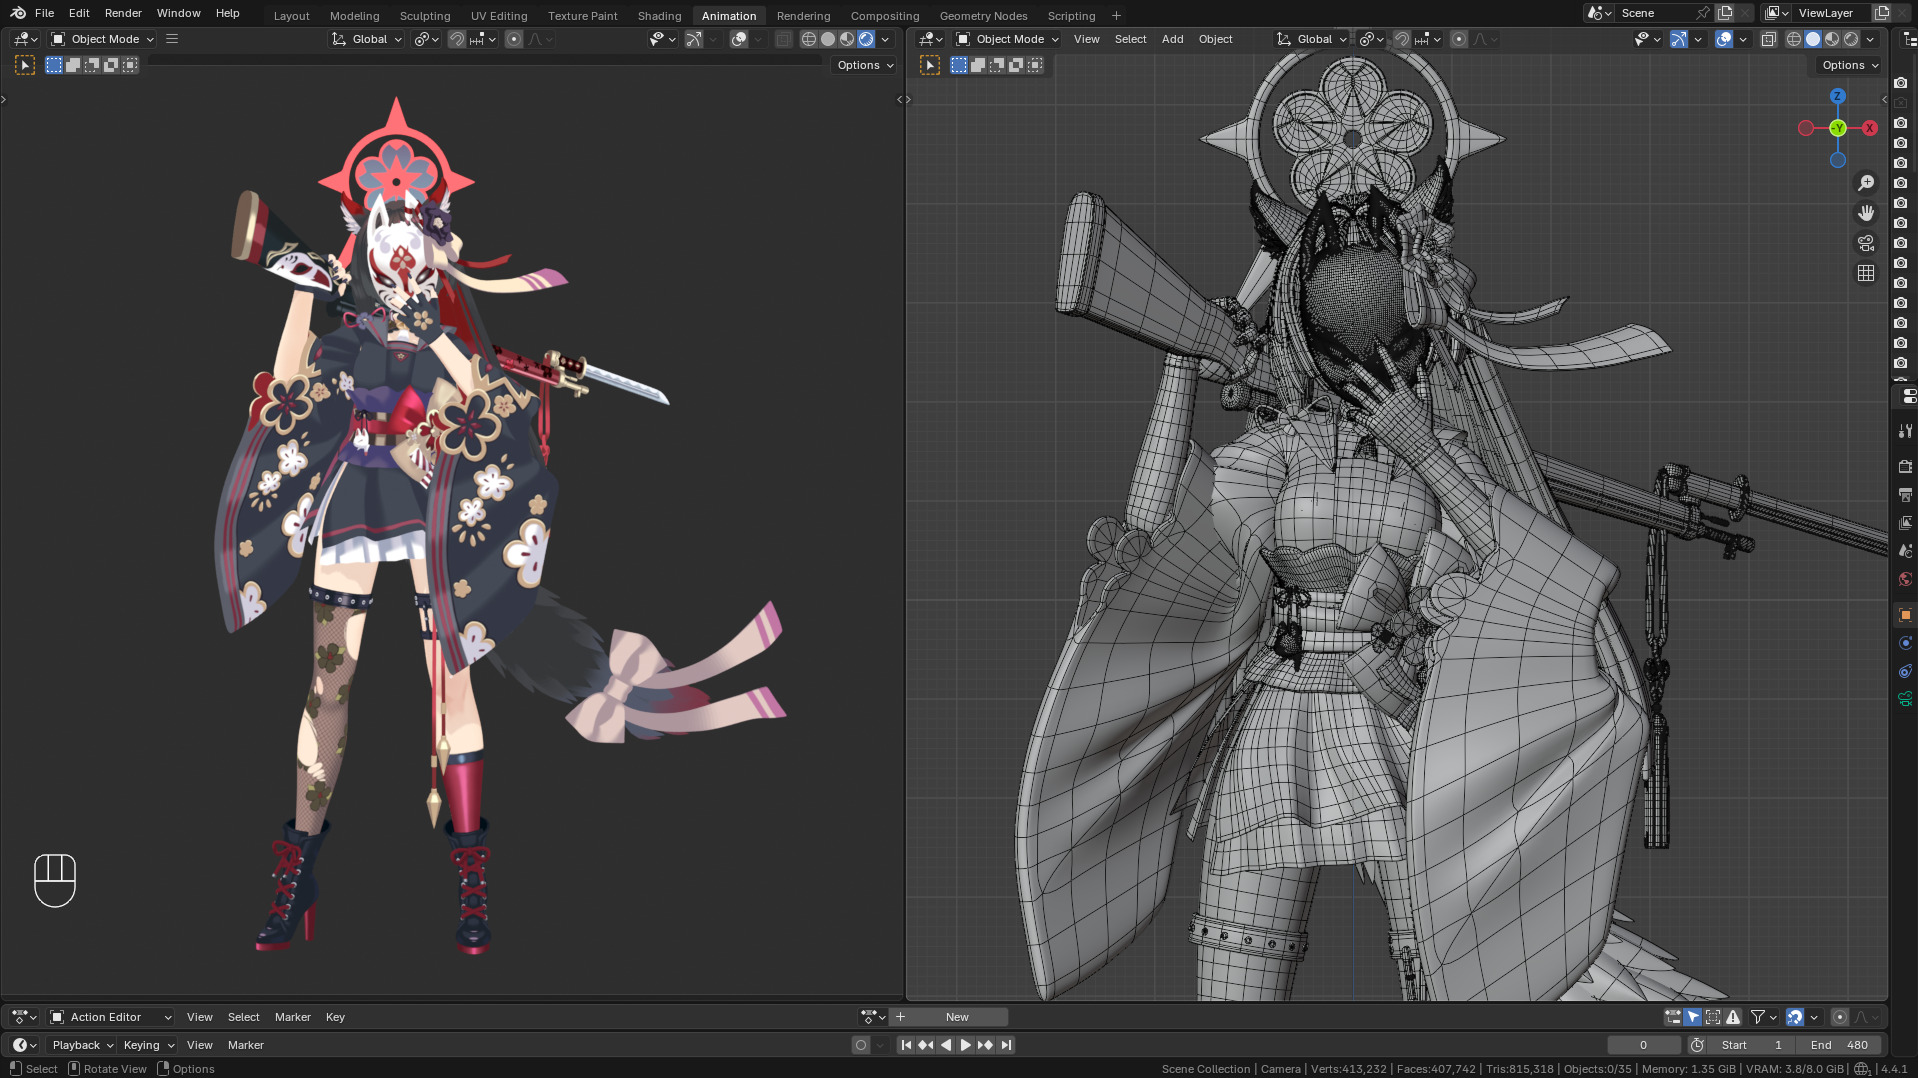This screenshot has width=1918, height=1078.
Task: Open right viewport View menu
Action: tap(1086, 39)
